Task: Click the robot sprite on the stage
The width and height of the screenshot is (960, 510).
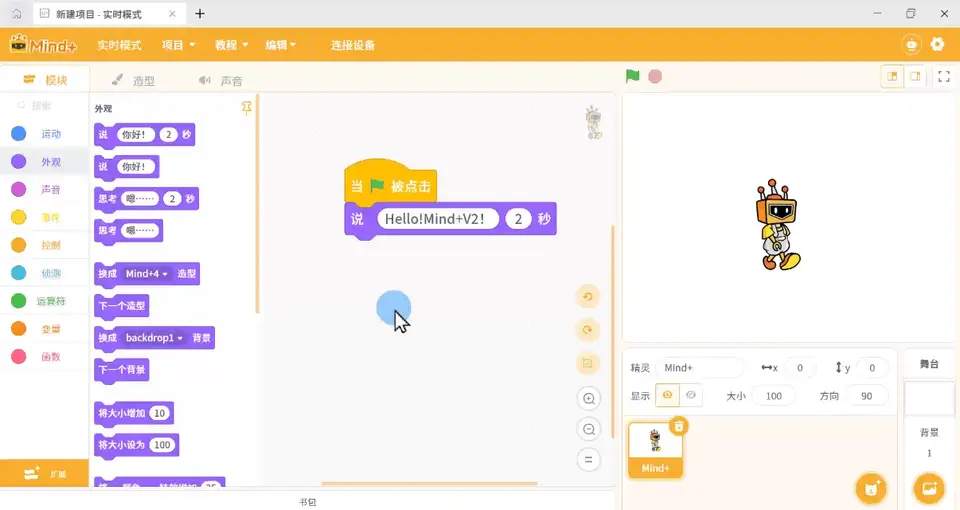Action: tap(778, 225)
